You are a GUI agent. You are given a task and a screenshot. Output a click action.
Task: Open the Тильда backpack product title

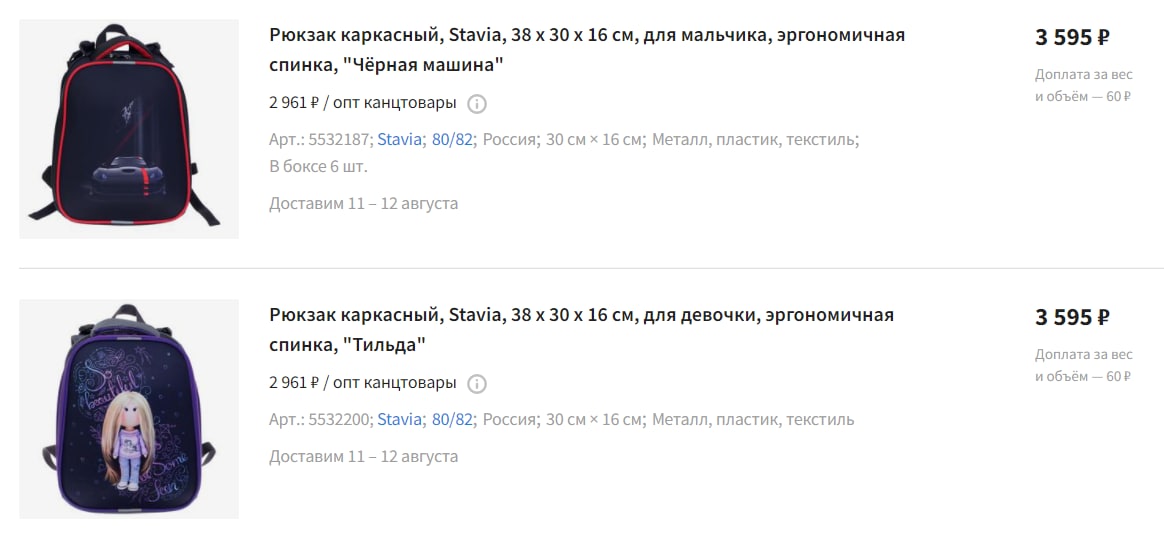tap(581, 330)
